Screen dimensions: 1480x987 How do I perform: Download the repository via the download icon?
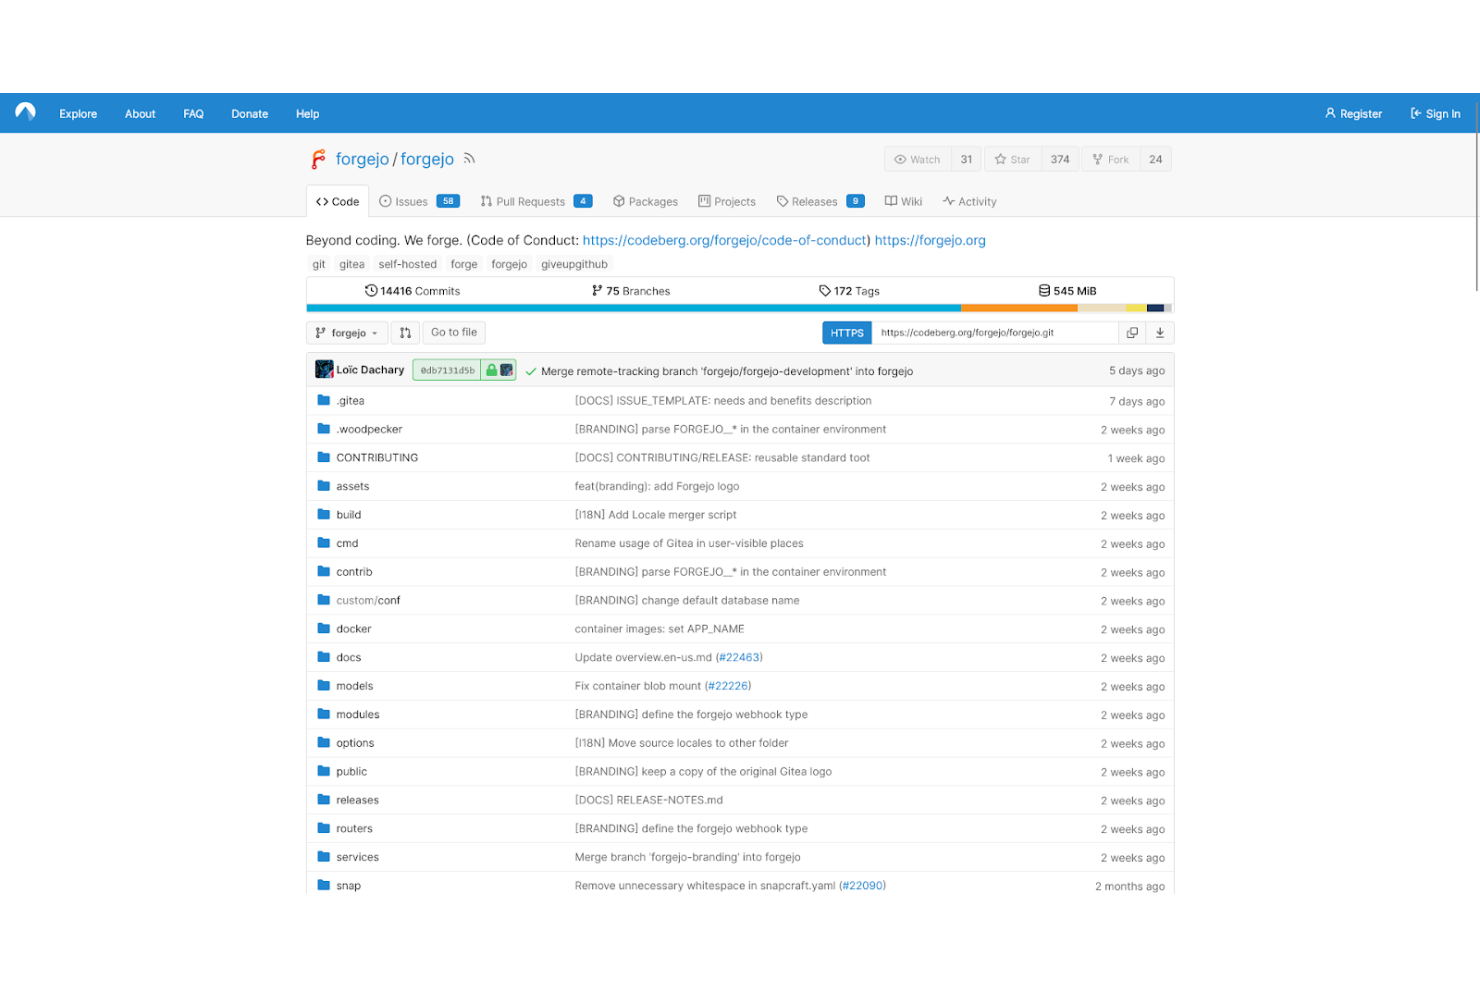(x=1159, y=331)
